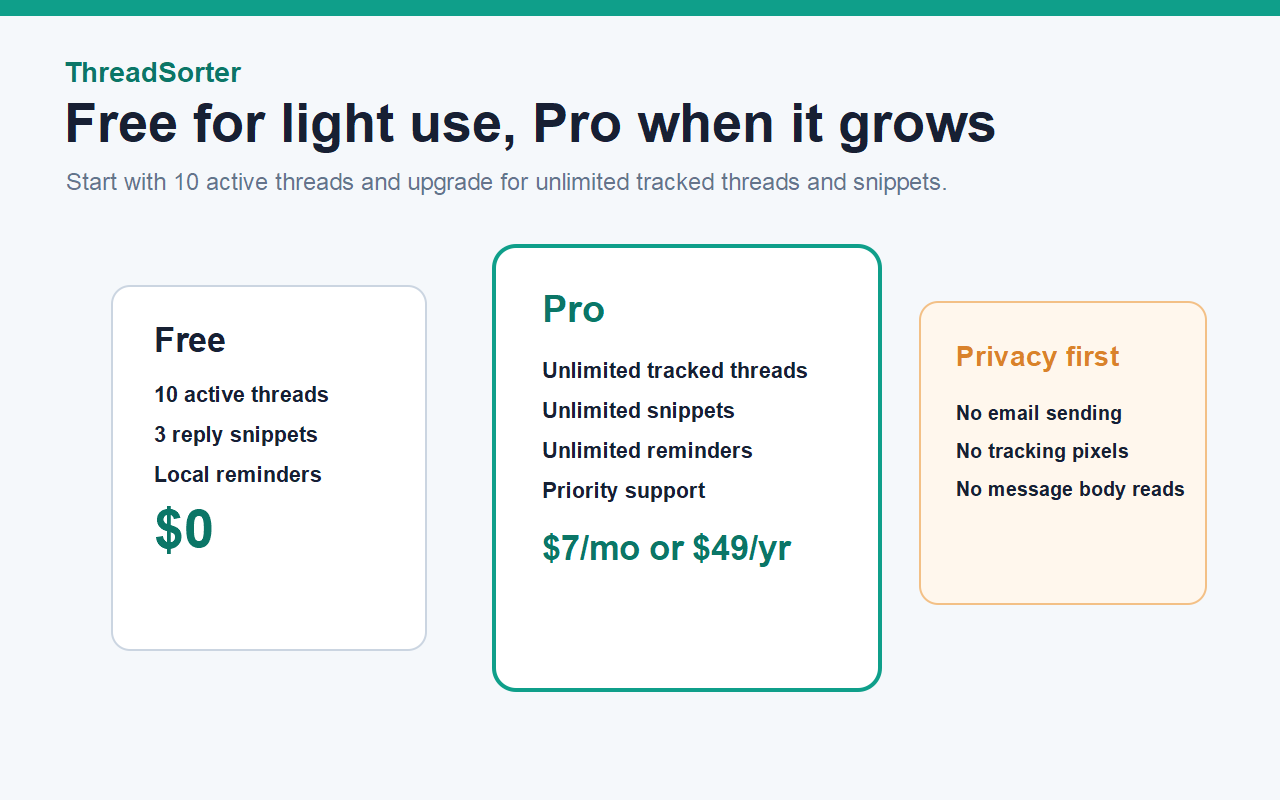The height and width of the screenshot is (800, 1280).
Task: Select the Pro plan card title
Action: click(x=573, y=309)
